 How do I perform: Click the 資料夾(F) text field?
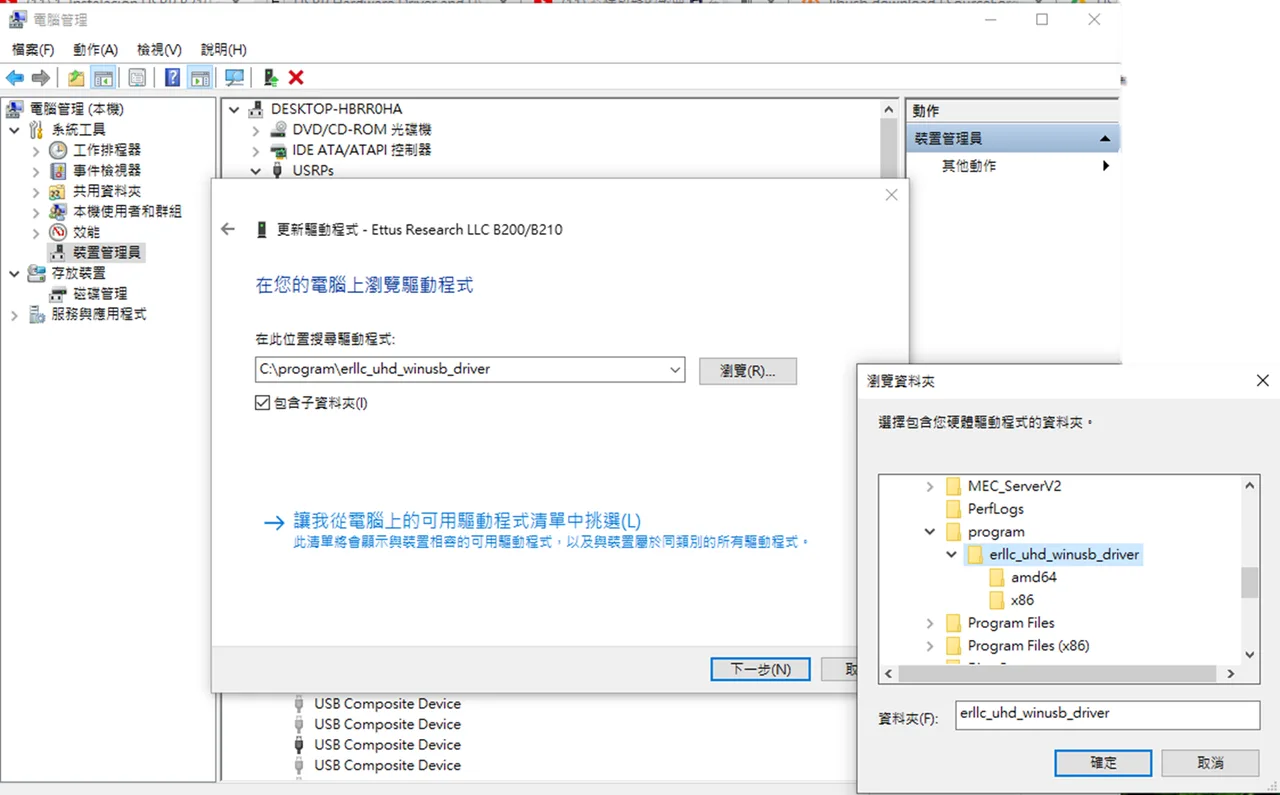(x=1107, y=715)
